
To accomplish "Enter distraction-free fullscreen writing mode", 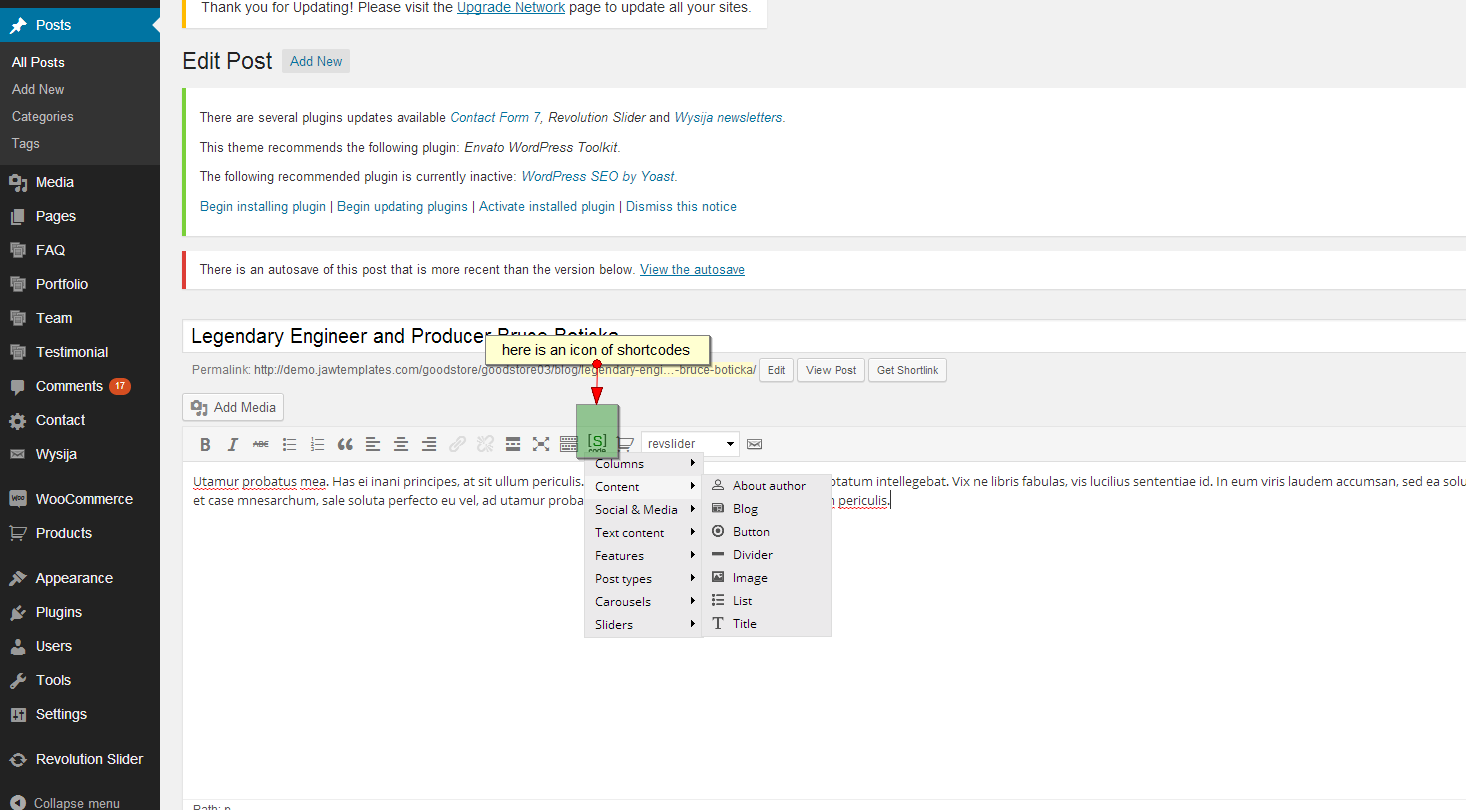I will click(x=541, y=444).
